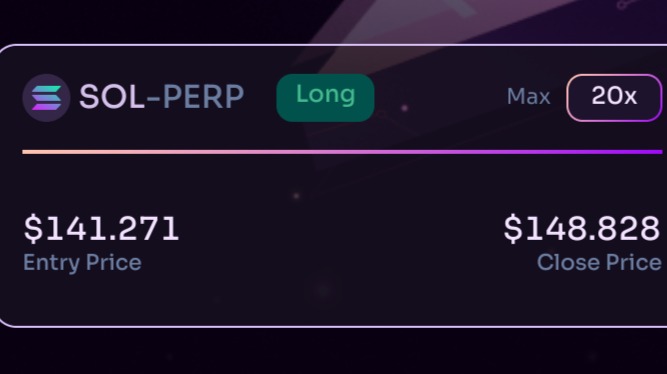Open the 20x leverage selector
667x374 pixels.
tap(614, 98)
